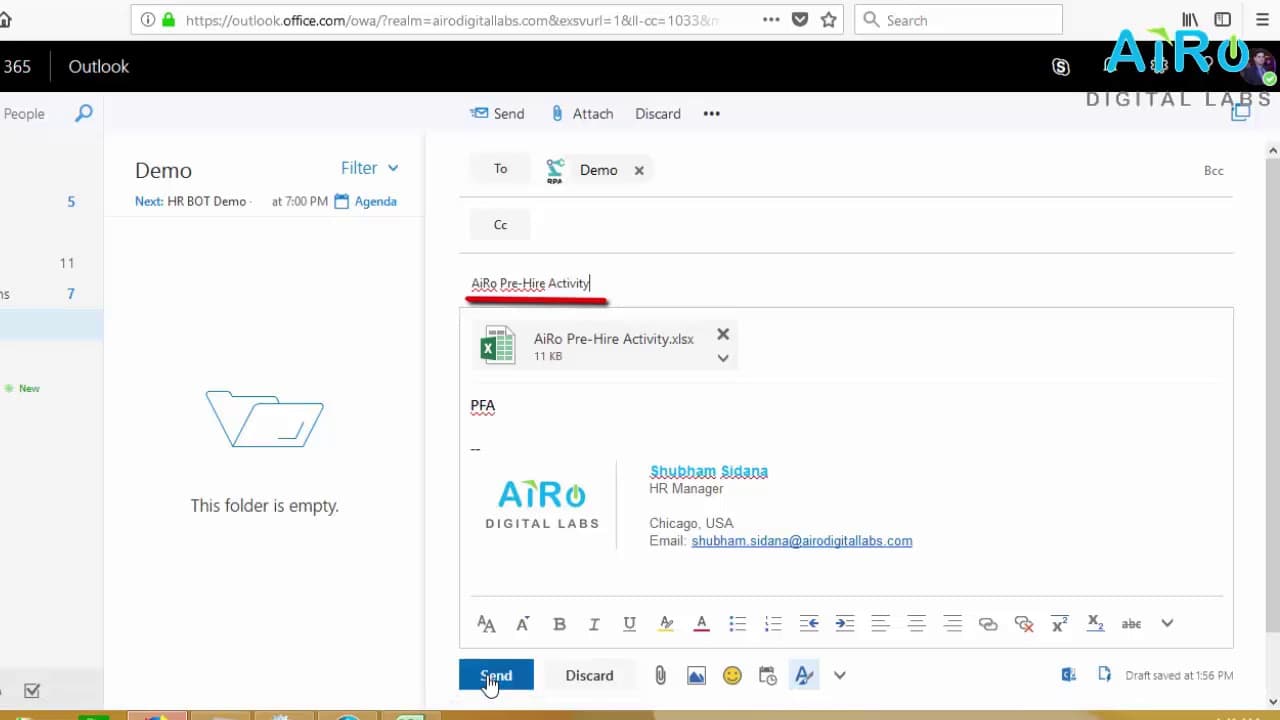Open the To recipients picker

pyautogui.click(x=500, y=169)
